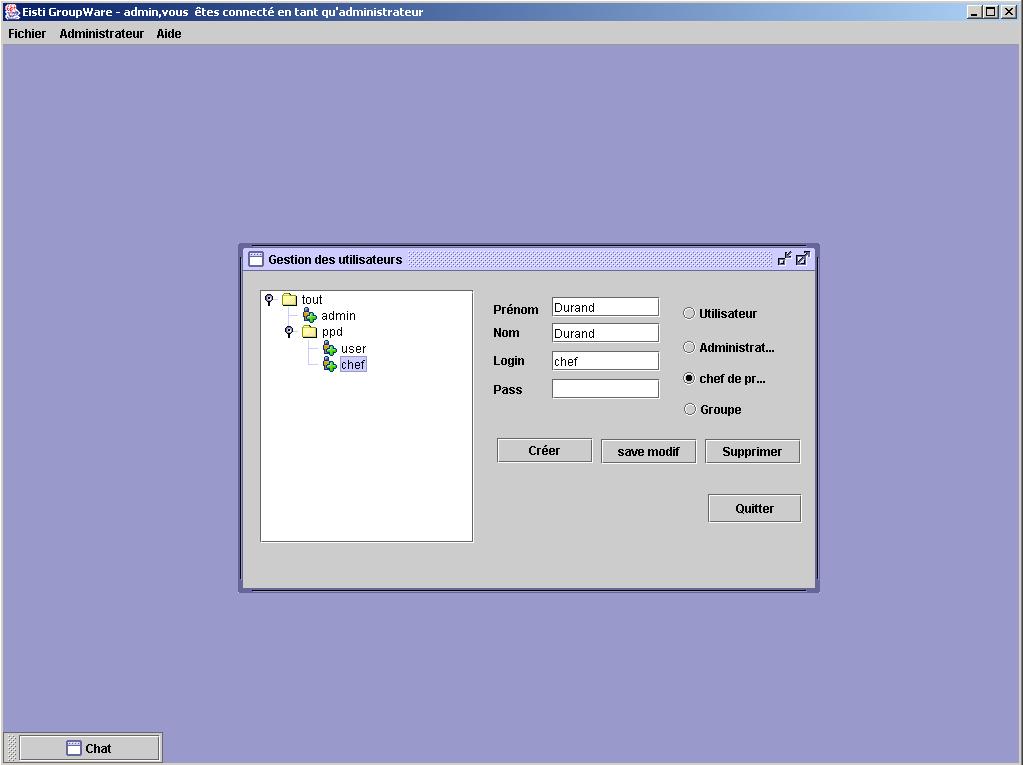Open the Administrateur menu
1023x765 pixels.
tap(101, 34)
